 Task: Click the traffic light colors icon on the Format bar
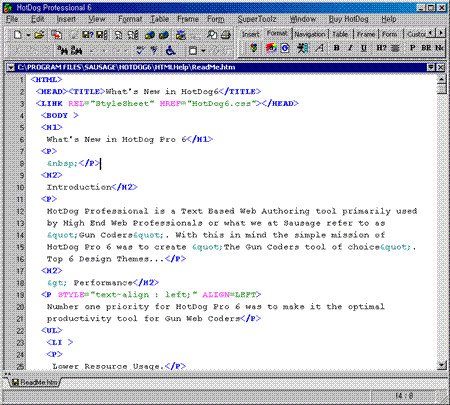[x=254, y=48]
